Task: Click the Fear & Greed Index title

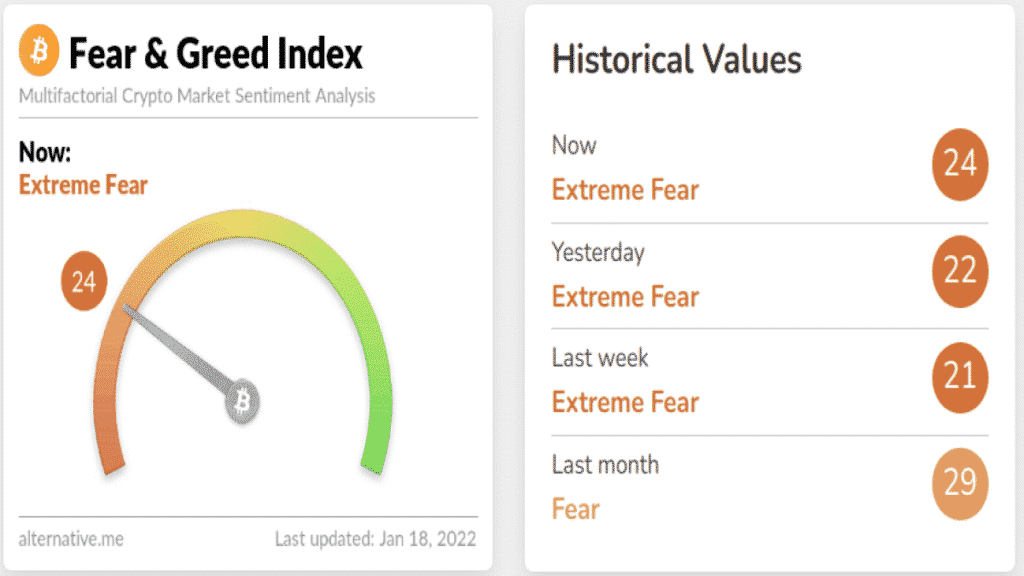Action: click(216, 53)
